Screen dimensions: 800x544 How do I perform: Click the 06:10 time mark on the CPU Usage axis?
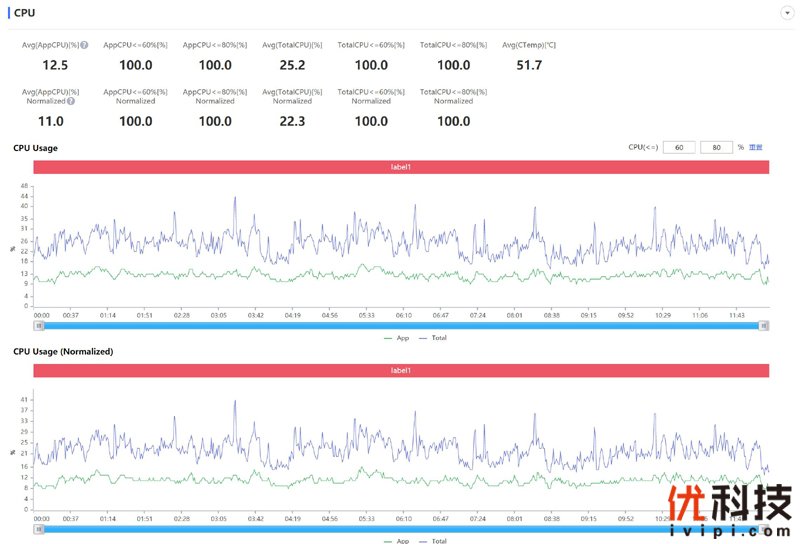(403, 314)
